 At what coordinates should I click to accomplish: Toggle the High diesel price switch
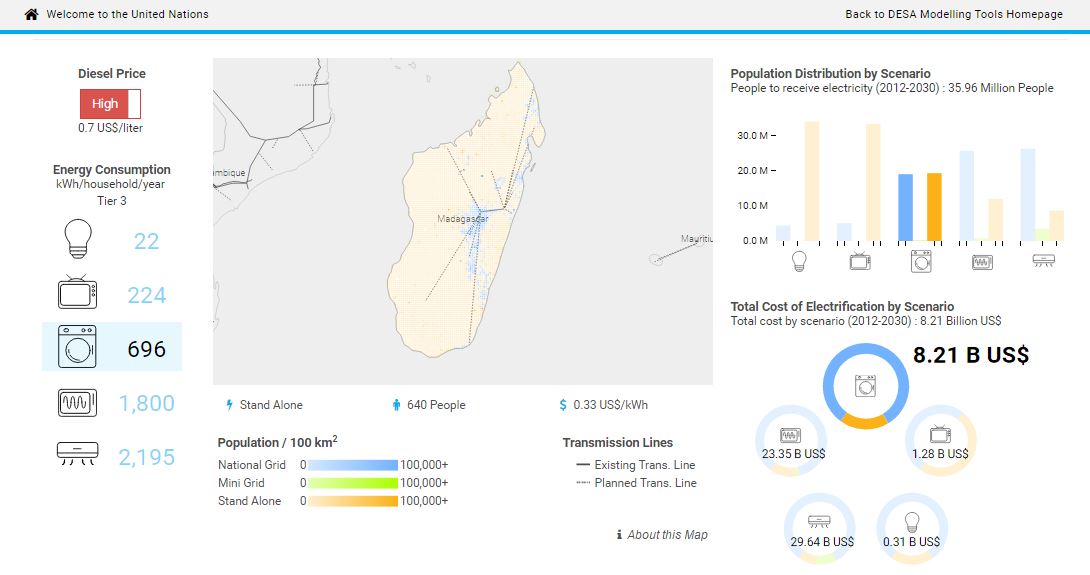click(x=111, y=104)
